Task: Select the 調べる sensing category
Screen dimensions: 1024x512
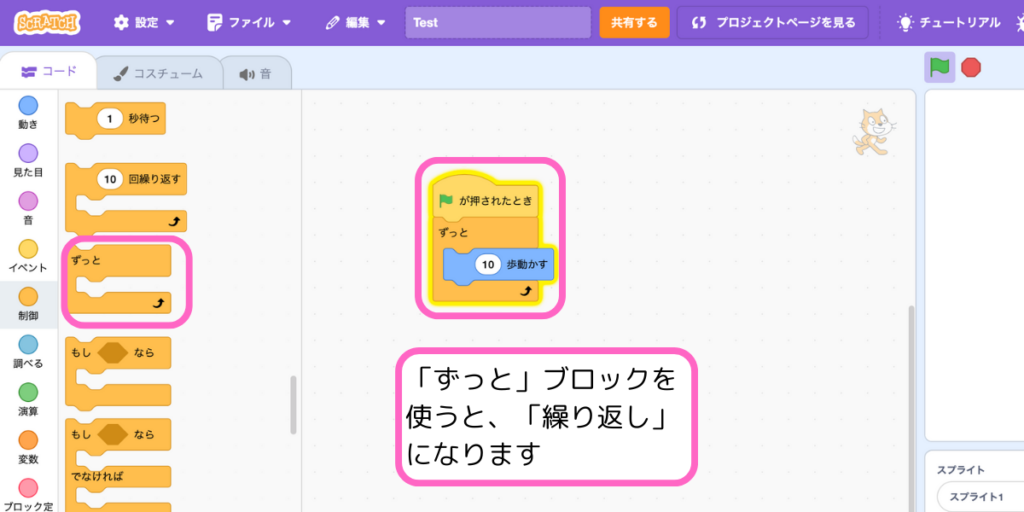Action: (28, 352)
